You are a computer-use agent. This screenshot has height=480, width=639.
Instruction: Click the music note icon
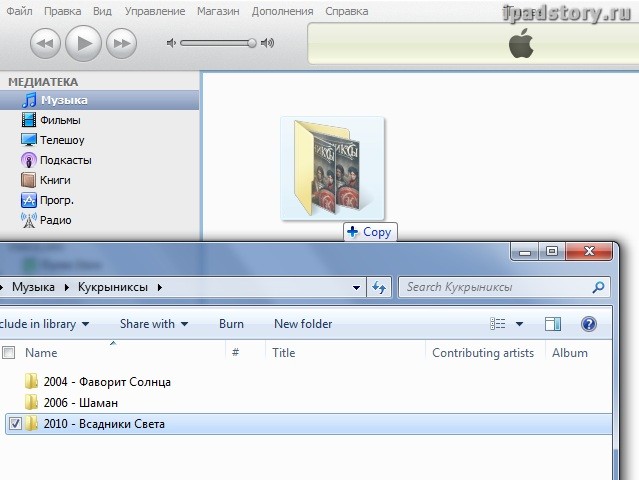[x=29, y=100]
